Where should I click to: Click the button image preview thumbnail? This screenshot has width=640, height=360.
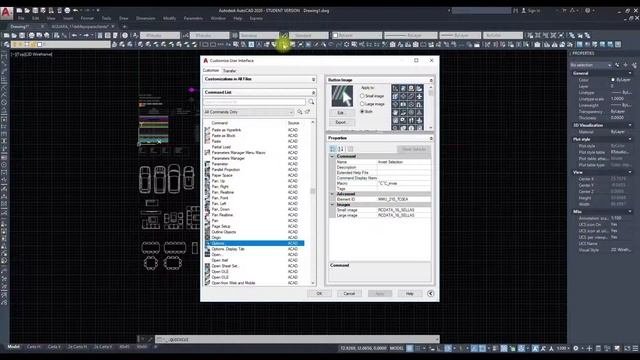(x=342, y=96)
